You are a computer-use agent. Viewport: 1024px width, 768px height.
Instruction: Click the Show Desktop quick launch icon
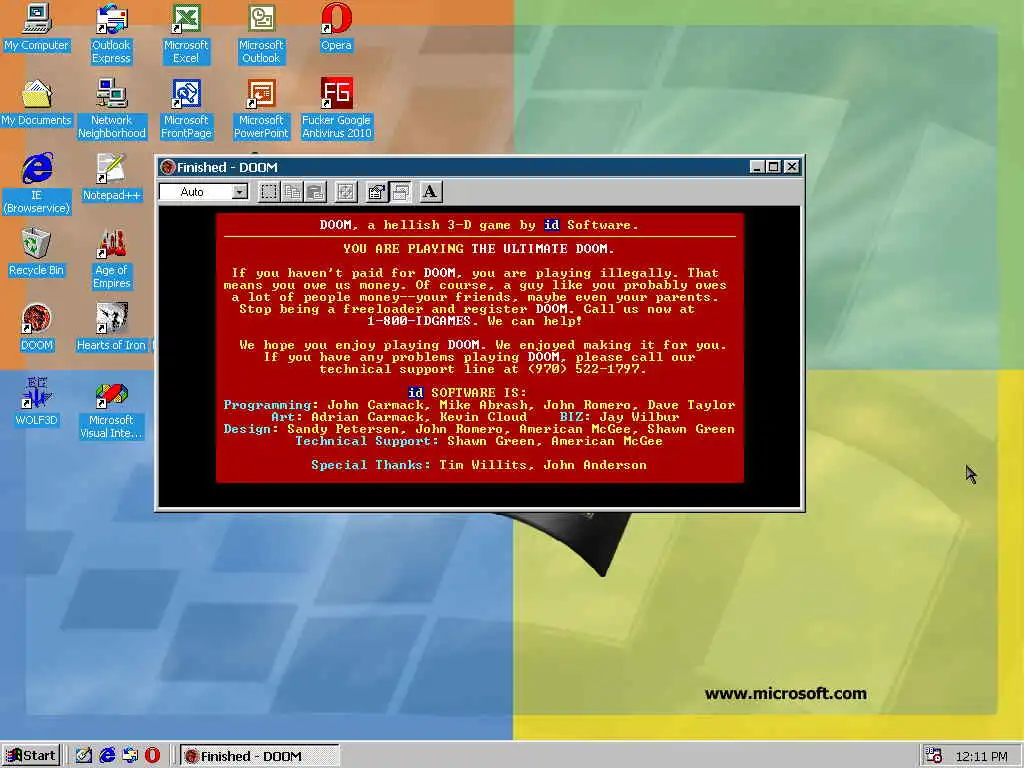(83, 756)
